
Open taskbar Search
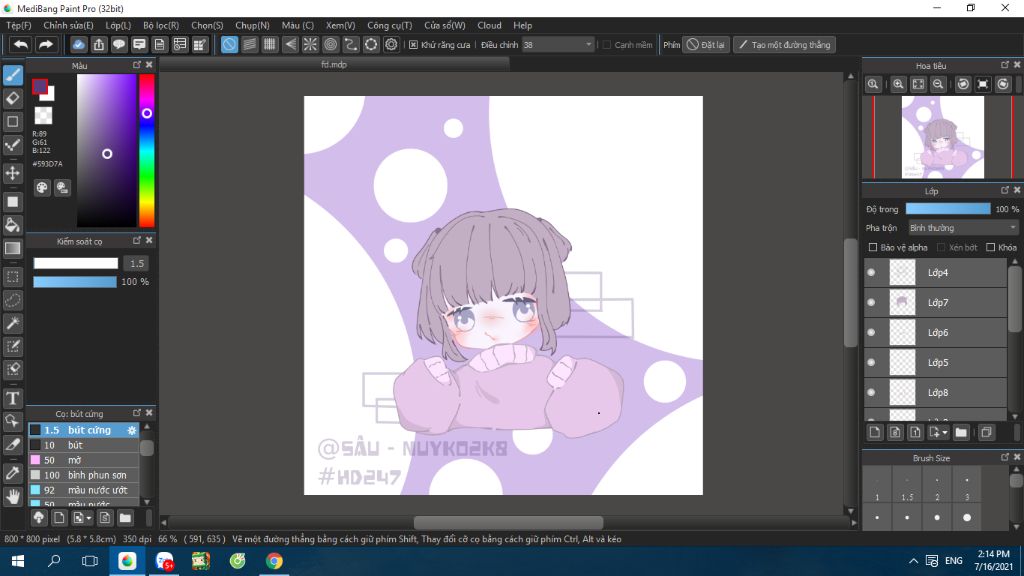pos(54,561)
